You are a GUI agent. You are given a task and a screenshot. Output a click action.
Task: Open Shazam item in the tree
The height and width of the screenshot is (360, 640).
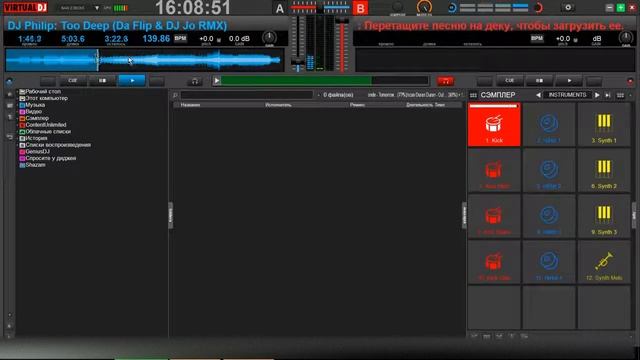point(32,165)
